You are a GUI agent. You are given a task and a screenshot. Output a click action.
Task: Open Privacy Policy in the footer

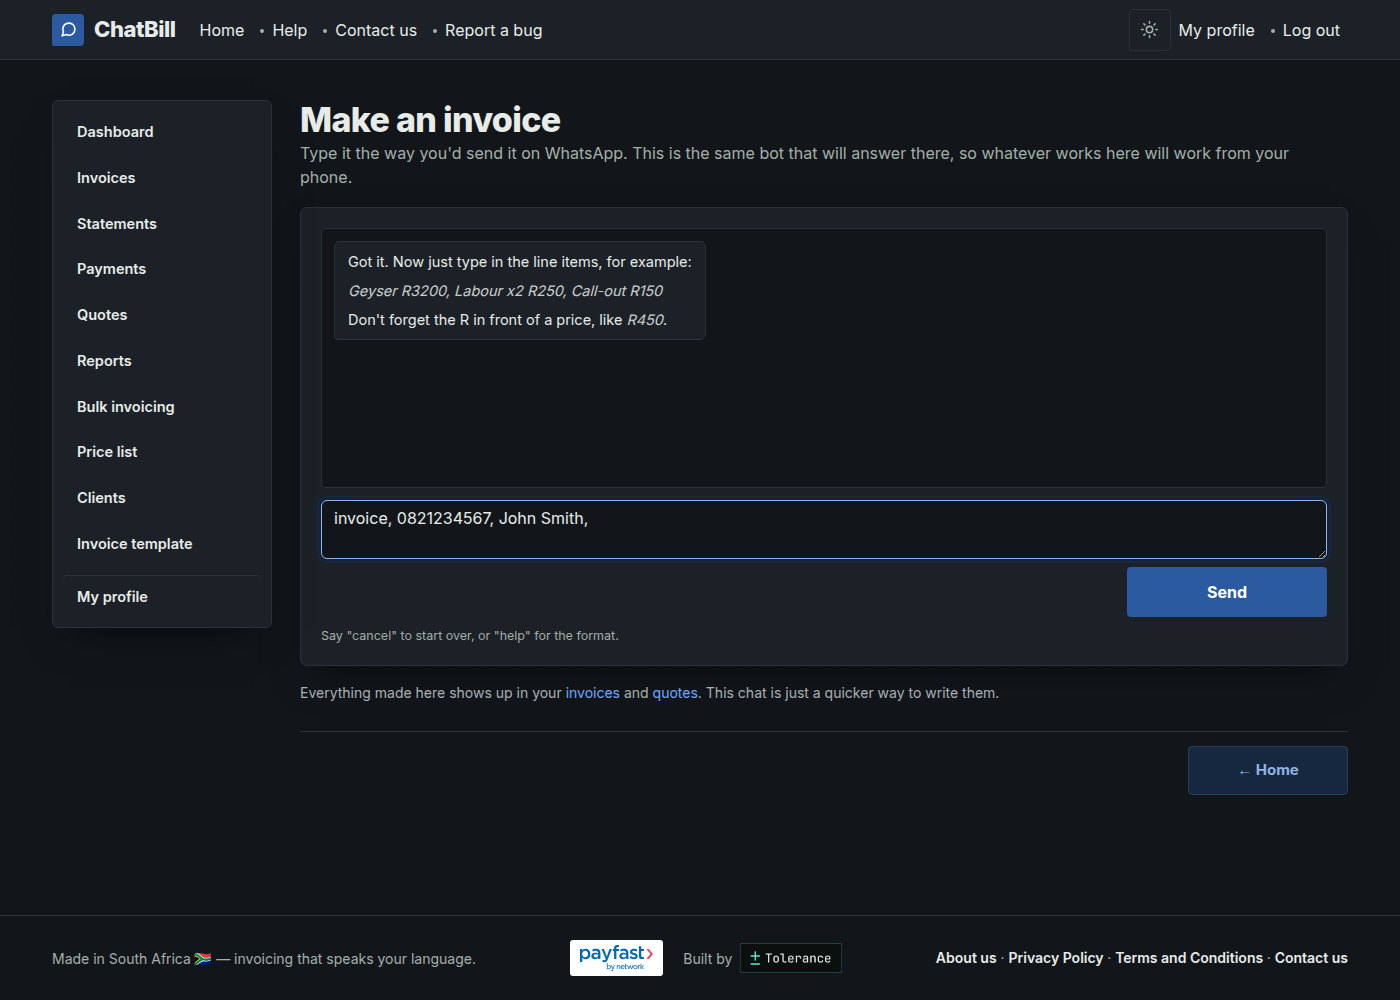click(1056, 958)
